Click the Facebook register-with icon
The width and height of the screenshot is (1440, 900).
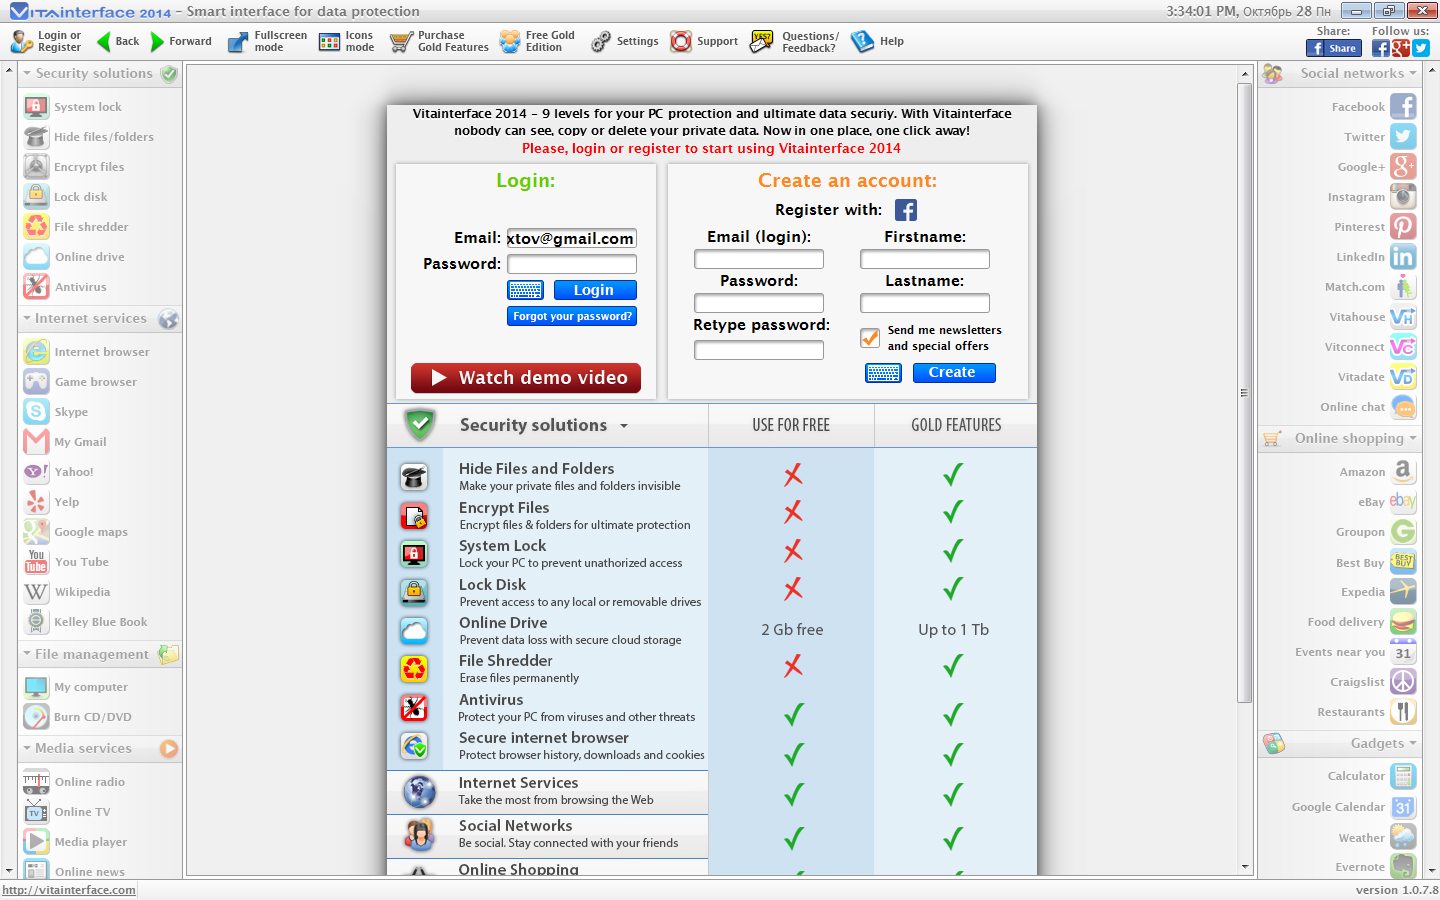coord(905,210)
